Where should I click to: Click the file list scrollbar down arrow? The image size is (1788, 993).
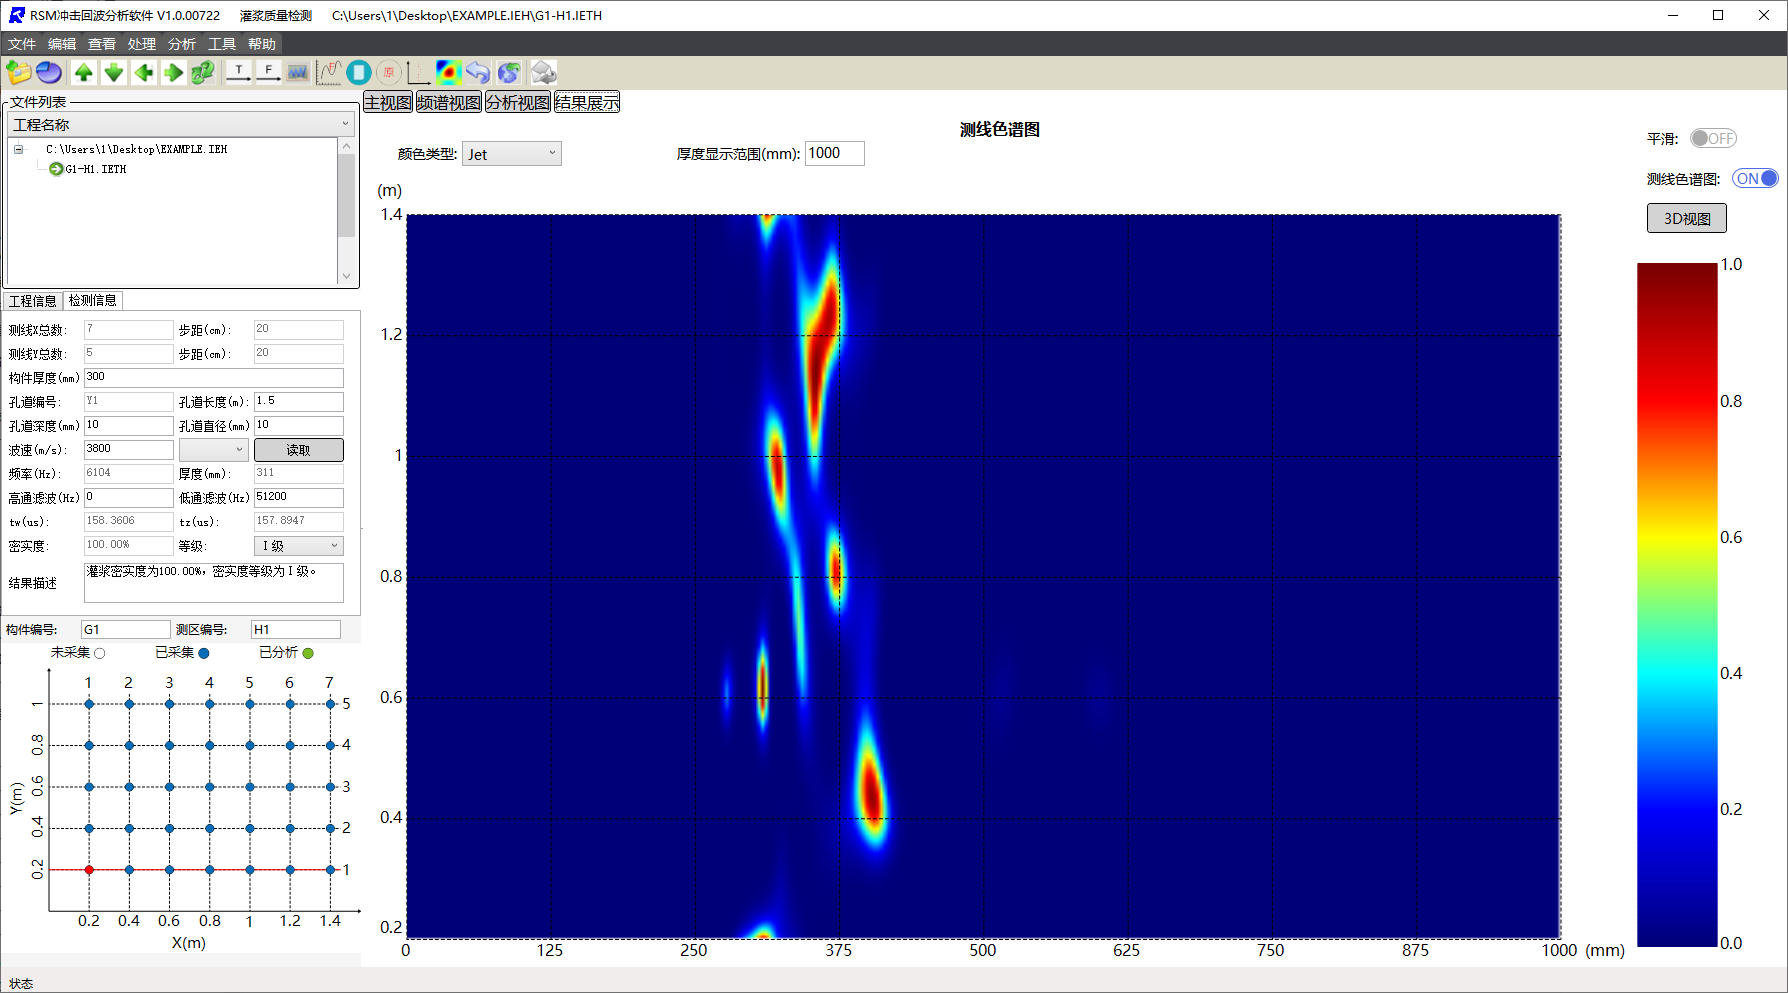click(347, 276)
